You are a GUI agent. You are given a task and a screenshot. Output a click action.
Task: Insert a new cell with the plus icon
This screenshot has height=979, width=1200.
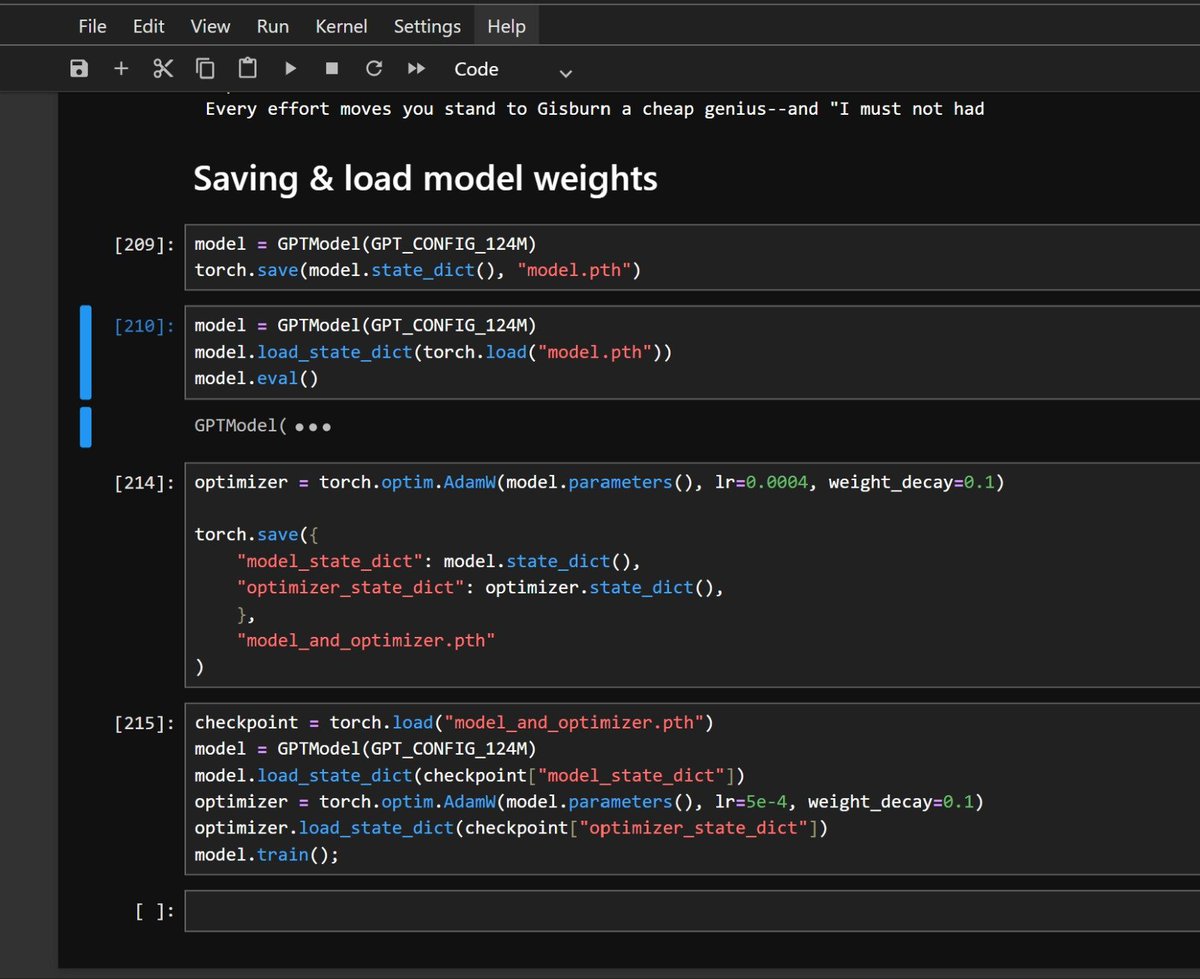[121, 69]
